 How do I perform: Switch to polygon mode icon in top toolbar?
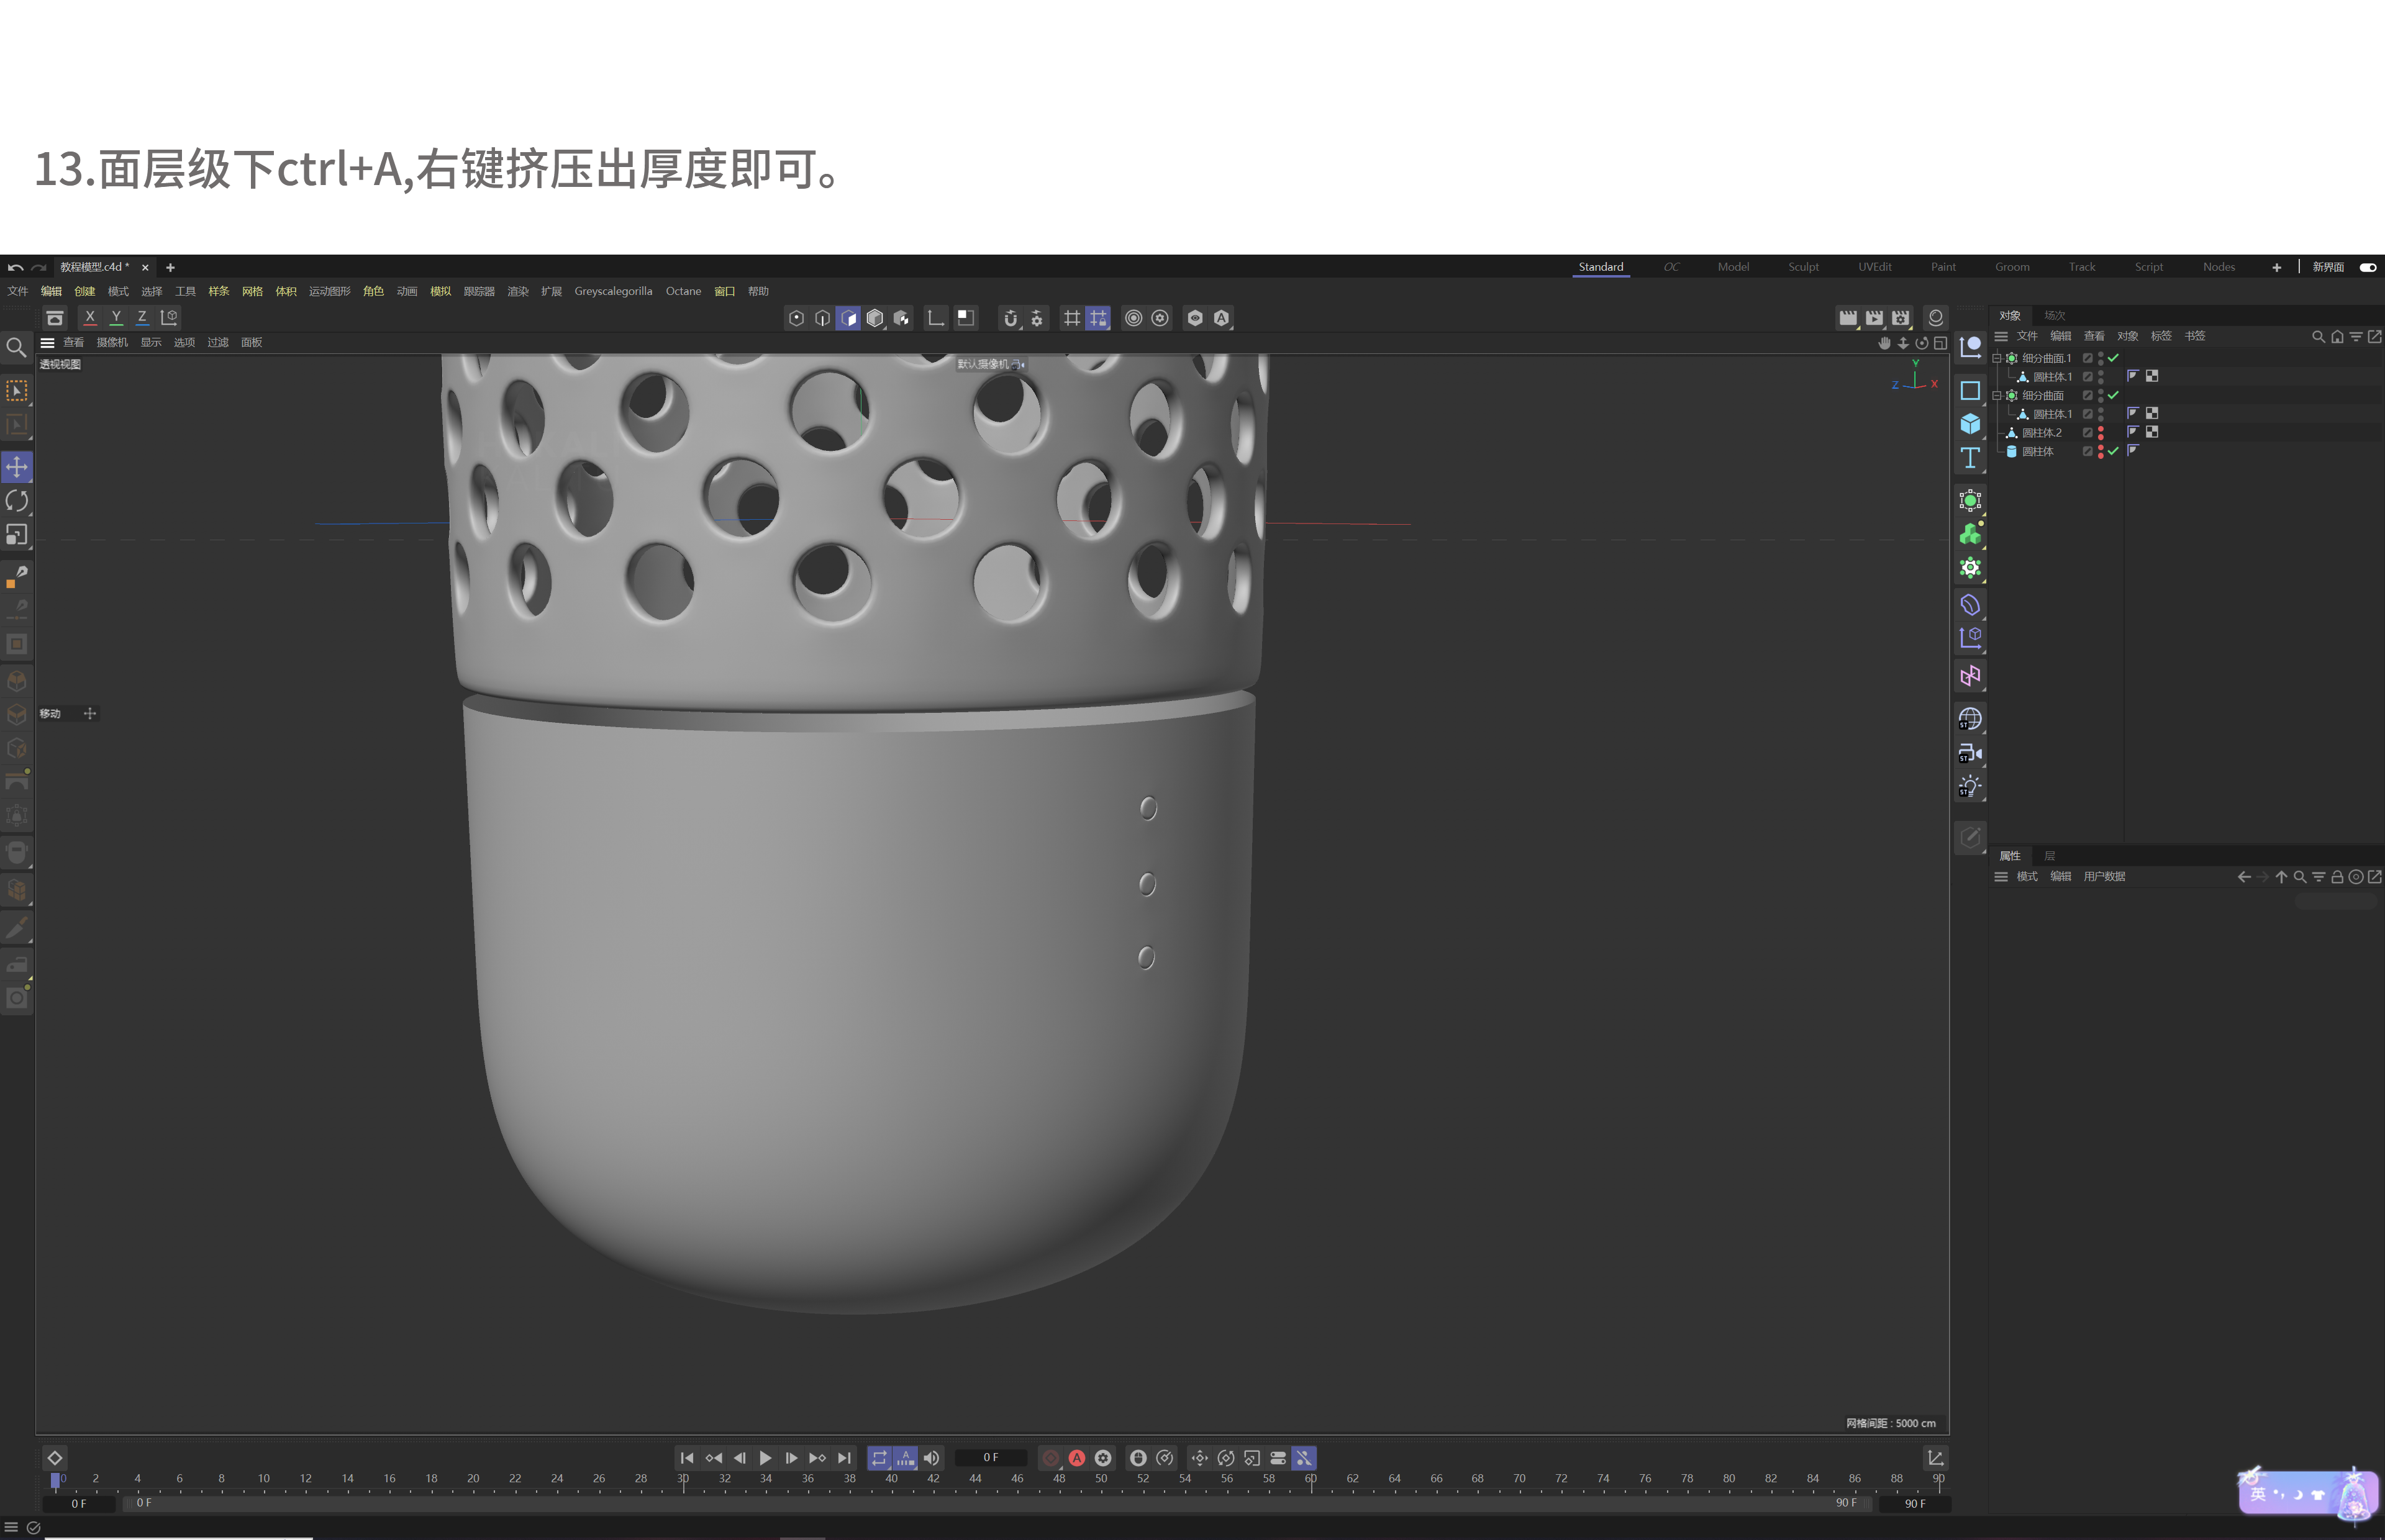tap(848, 318)
